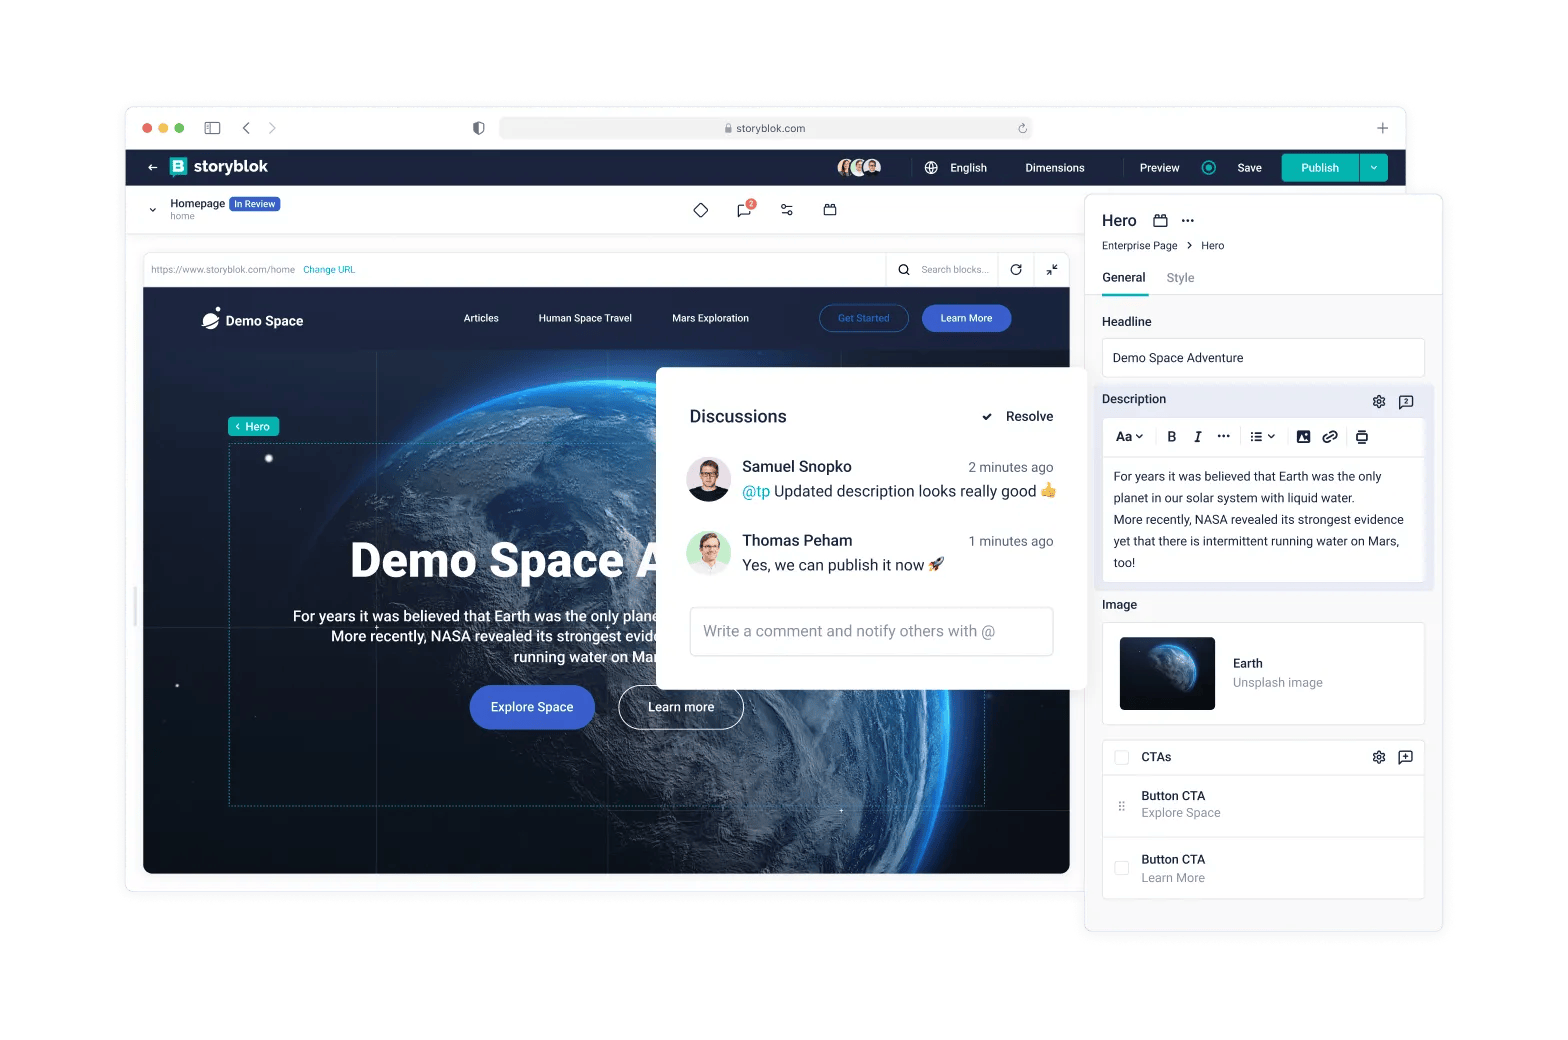Switch to the General tab
The image size is (1568, 1040).
(x=1124, y=278)
